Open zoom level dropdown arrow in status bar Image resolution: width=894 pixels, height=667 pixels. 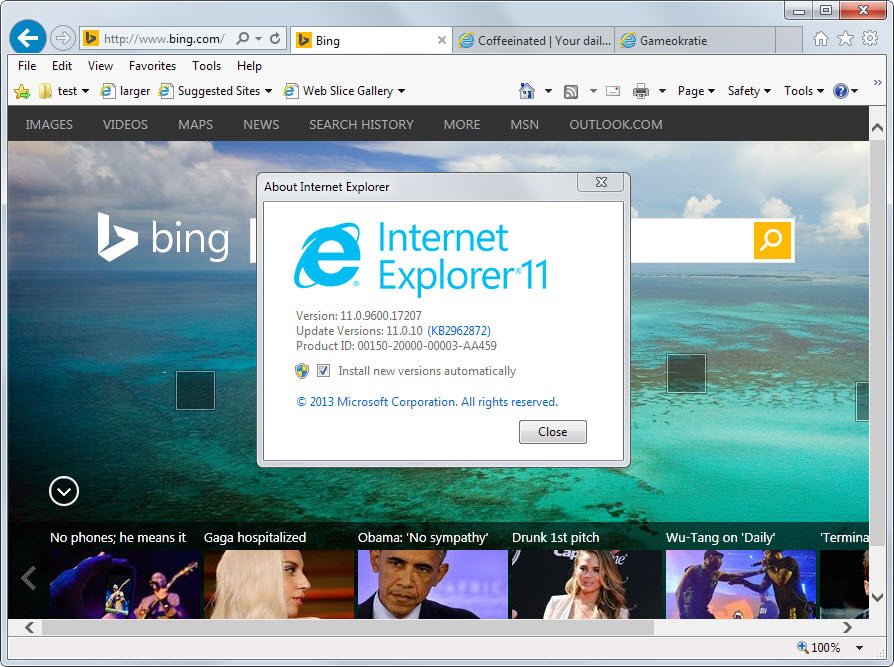(x=859, y=647)
